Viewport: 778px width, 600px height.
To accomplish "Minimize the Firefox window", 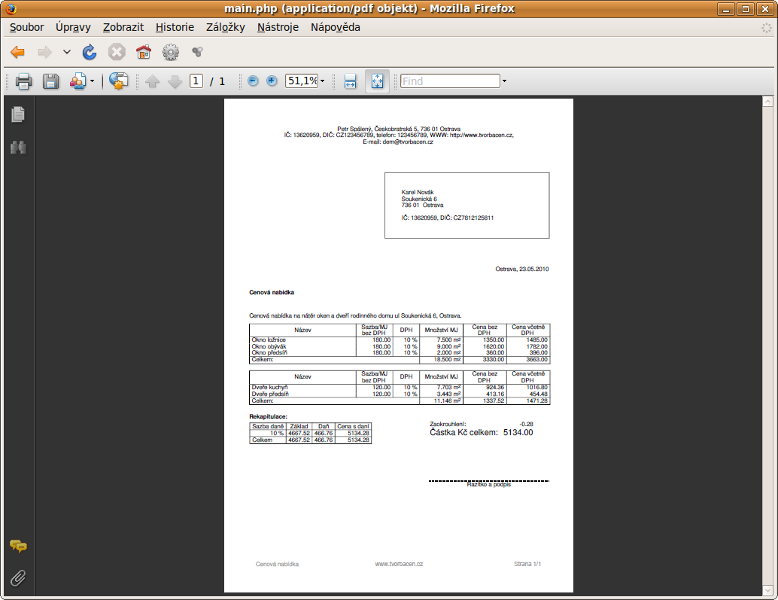I will coord(725,9).
